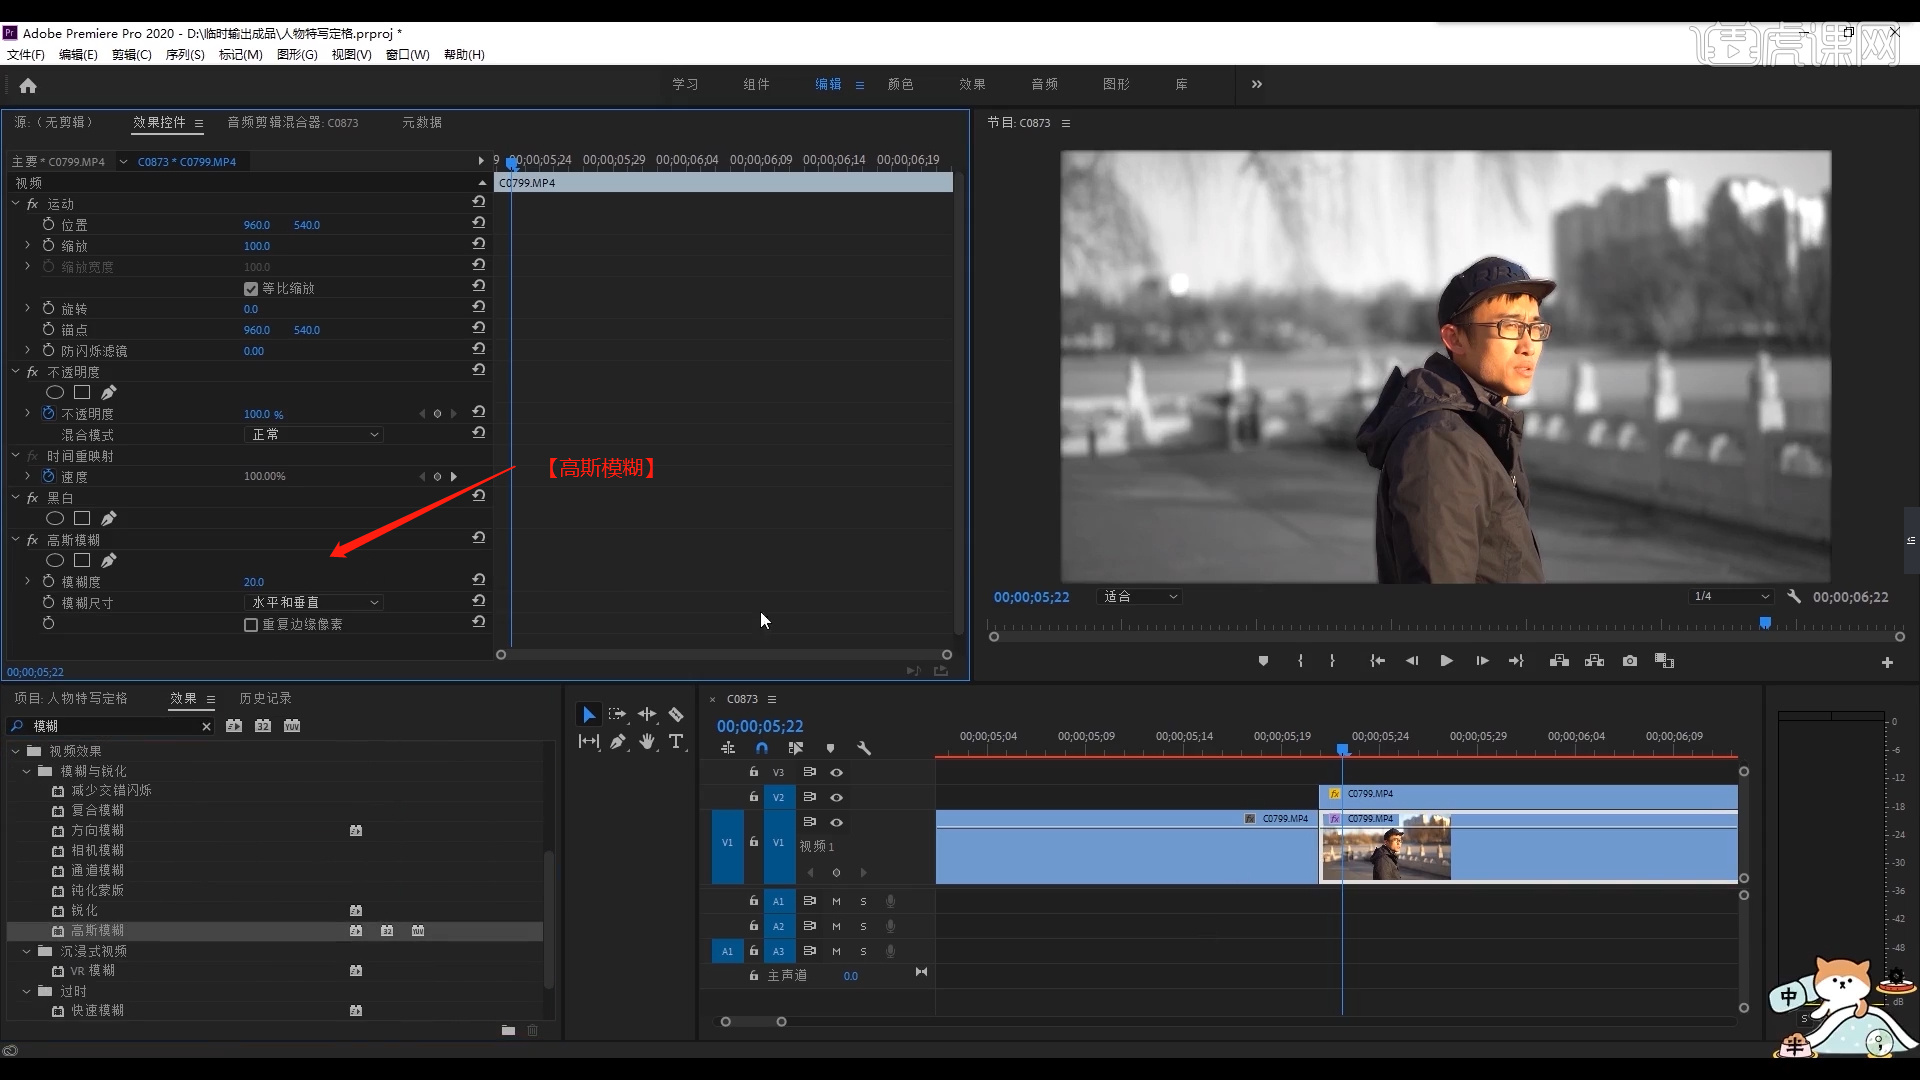Switch to the Color (颜色) workspace tab

click(x=900, y=84)
